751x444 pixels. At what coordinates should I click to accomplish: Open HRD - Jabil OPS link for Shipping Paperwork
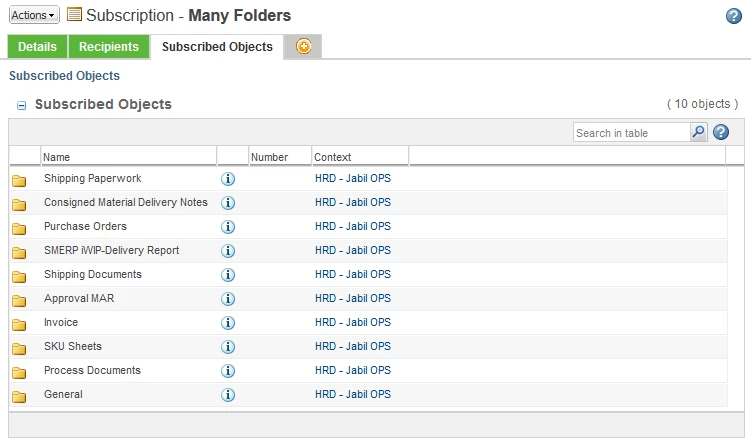353,178
